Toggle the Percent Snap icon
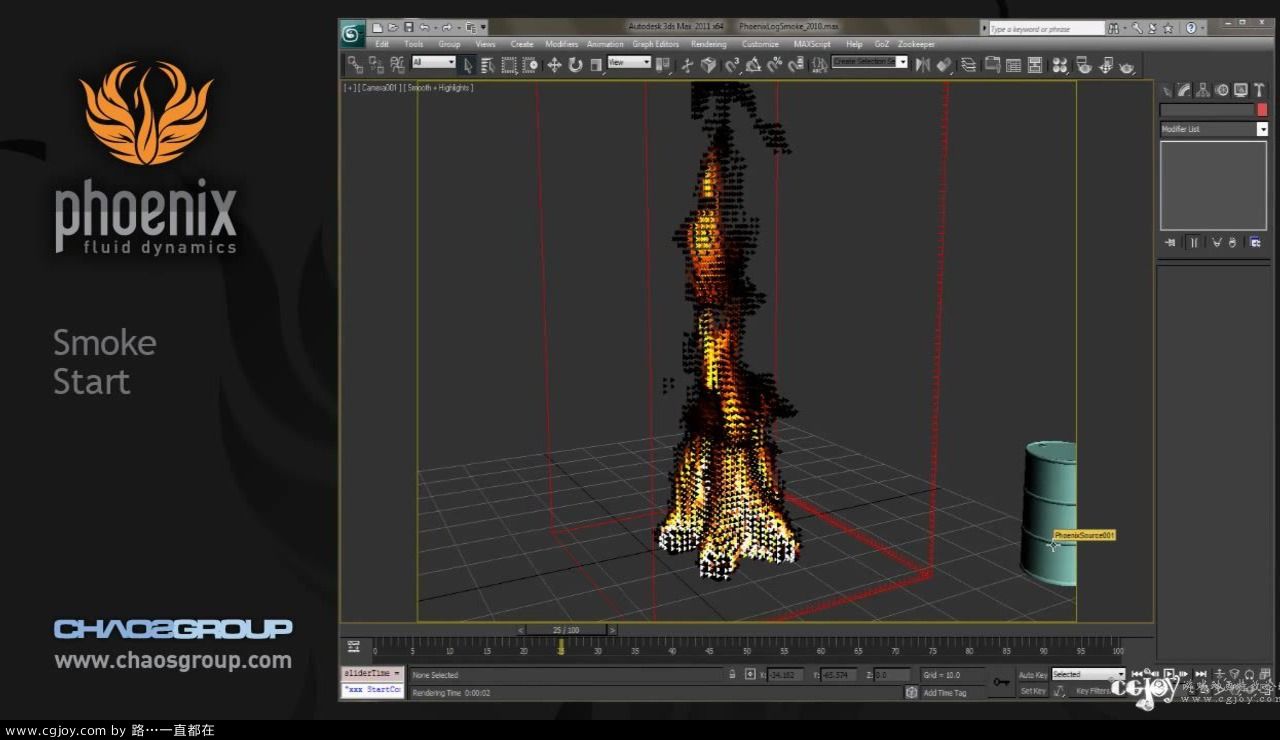Viewport: 1280px width, 740px height. 774,65
